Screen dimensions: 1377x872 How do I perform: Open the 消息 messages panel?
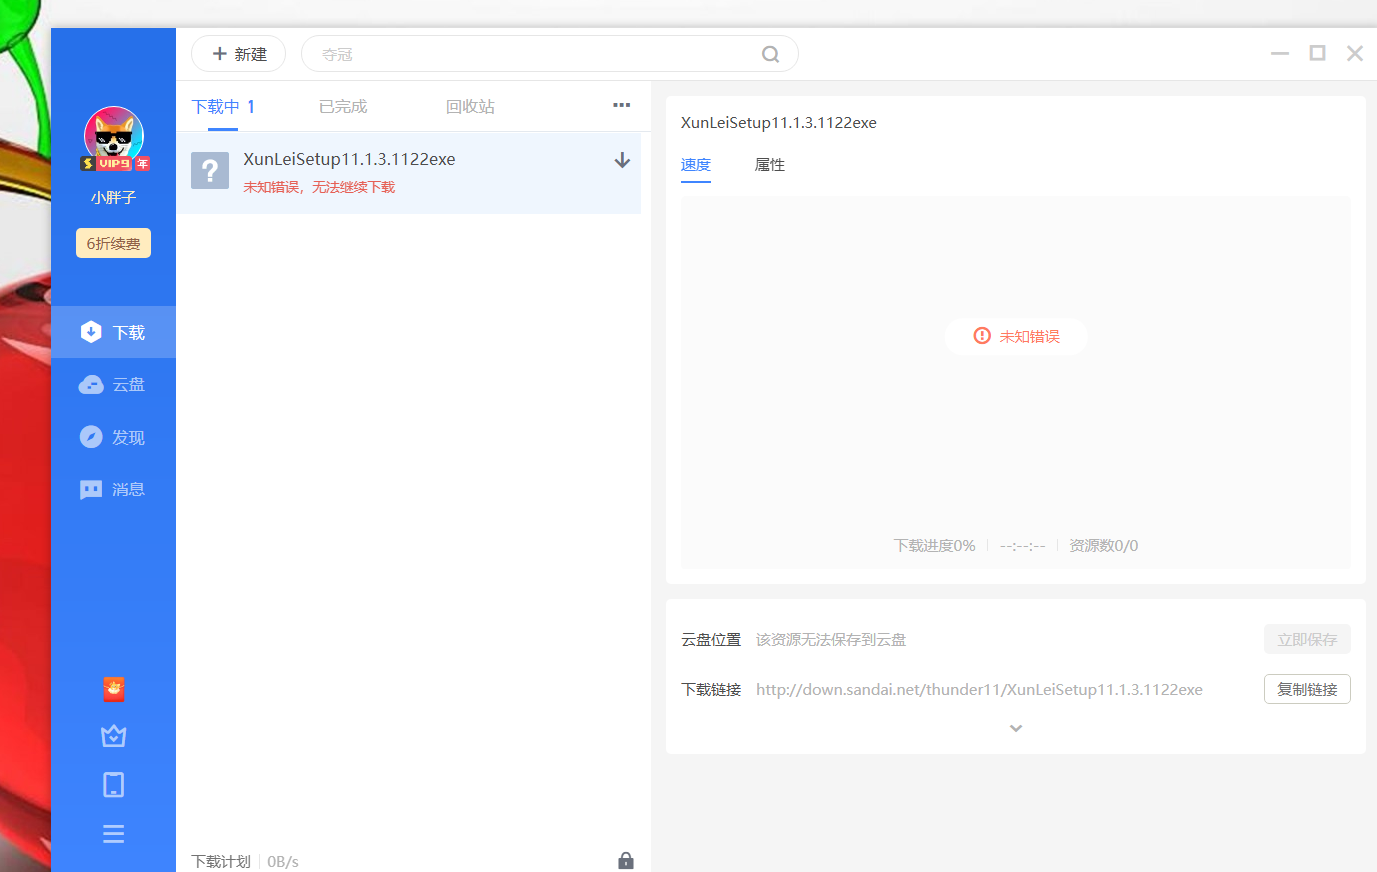click(113, 489)
